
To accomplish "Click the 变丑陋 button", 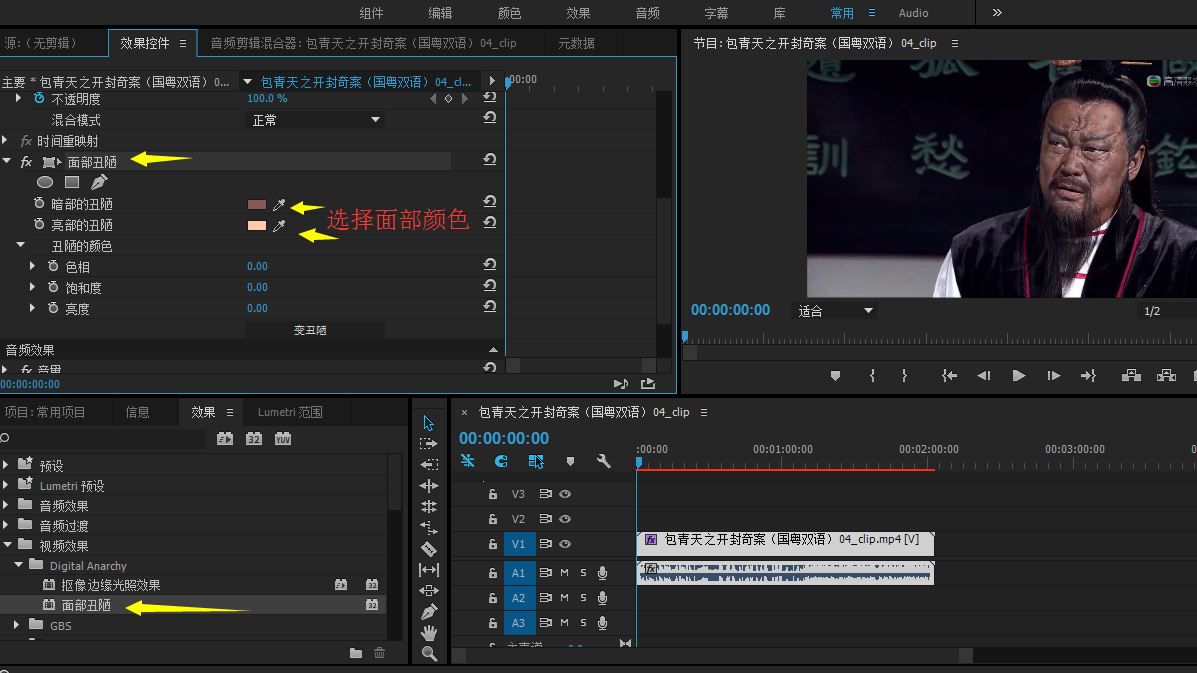I will coord(310,329).
